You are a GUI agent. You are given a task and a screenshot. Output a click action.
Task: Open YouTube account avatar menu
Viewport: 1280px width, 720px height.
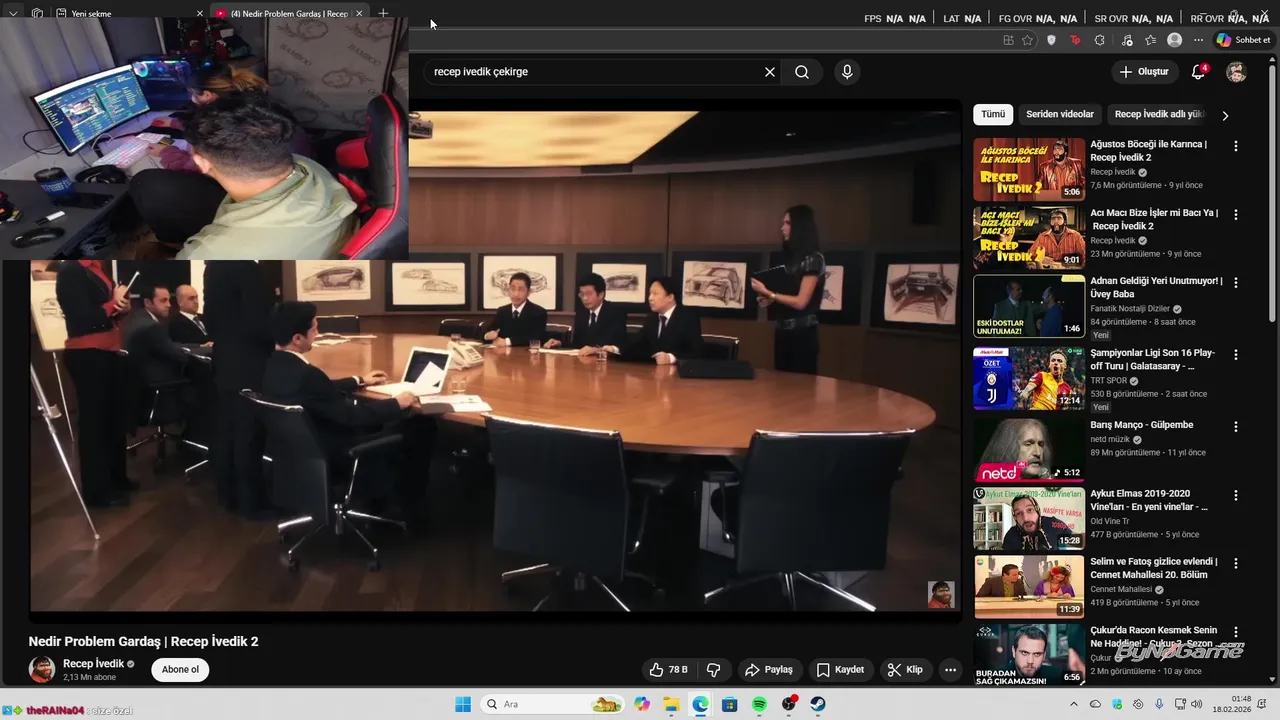click(1236, 72)
